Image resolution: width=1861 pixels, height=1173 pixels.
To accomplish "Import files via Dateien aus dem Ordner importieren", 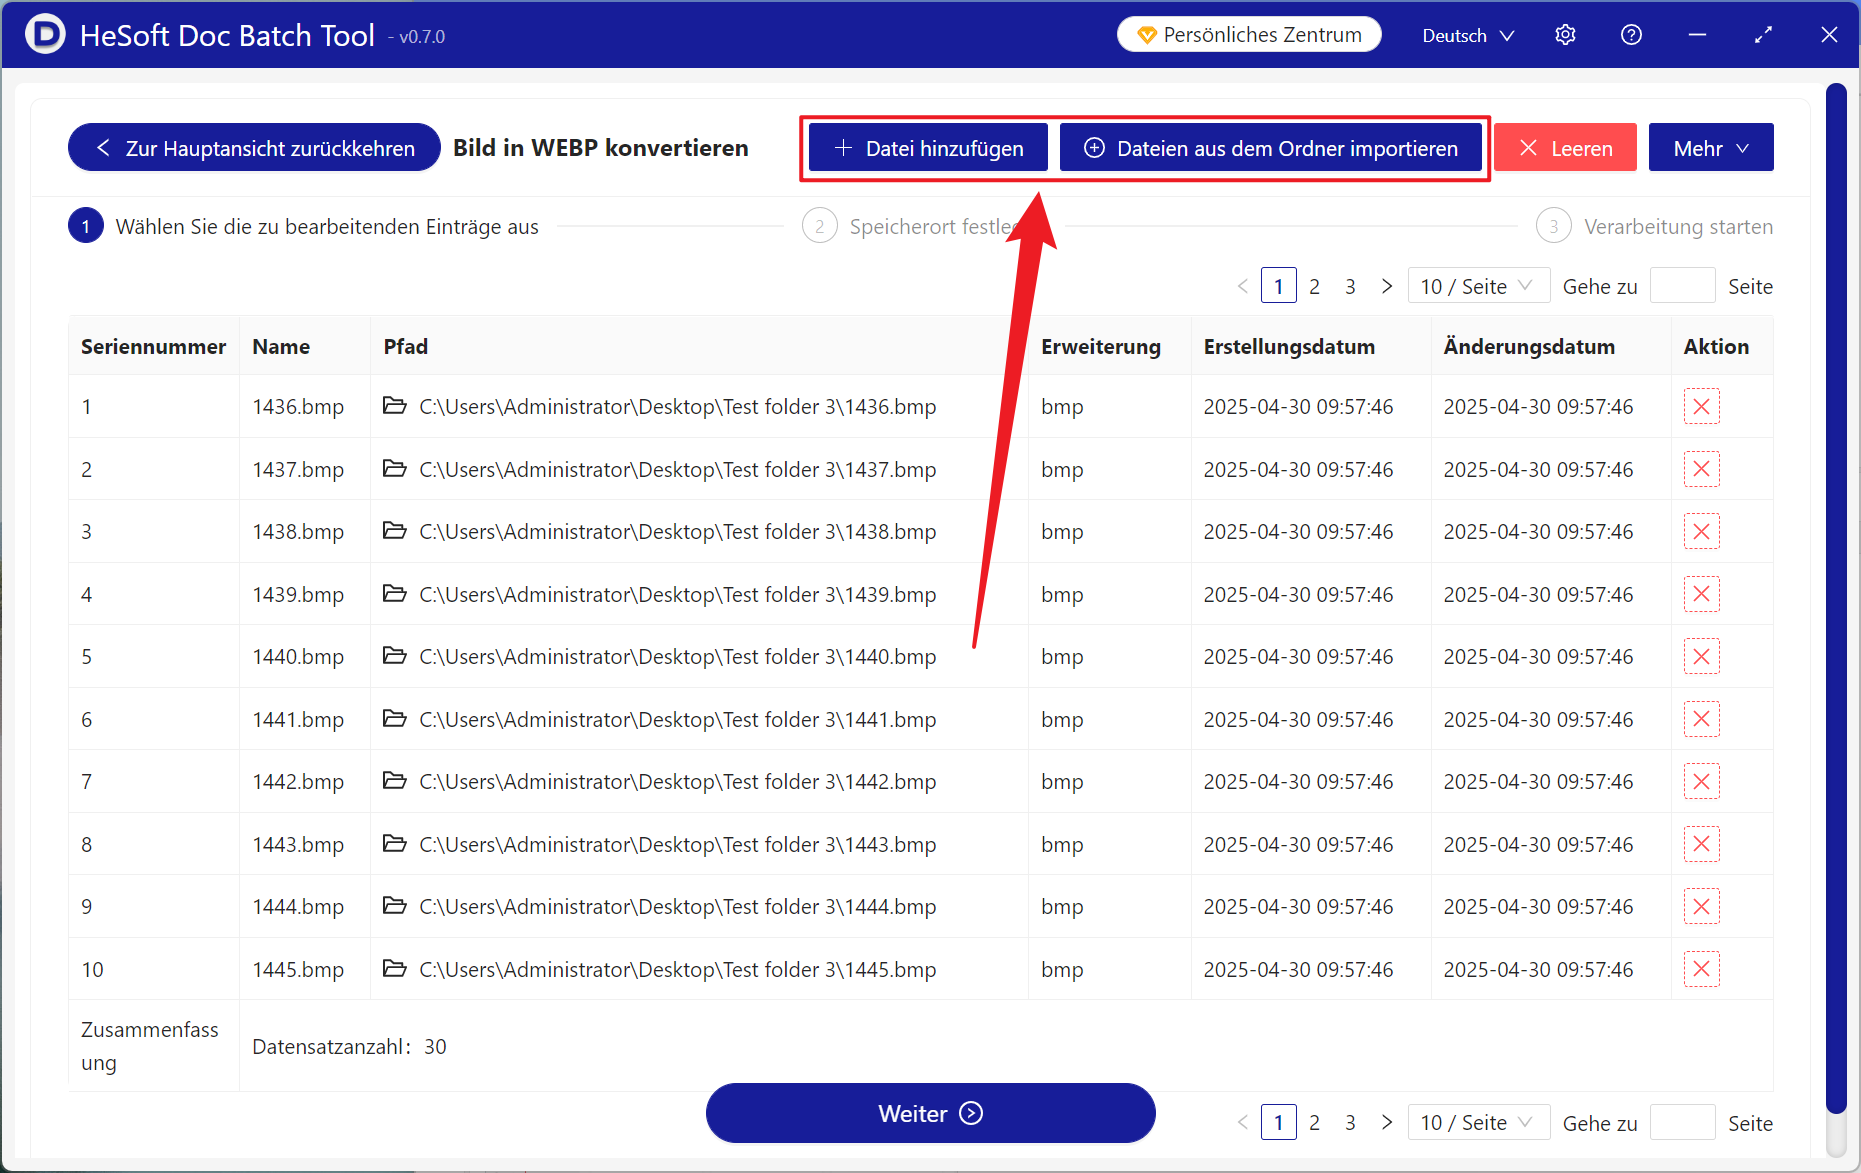I will click(x=1270, y=148).
